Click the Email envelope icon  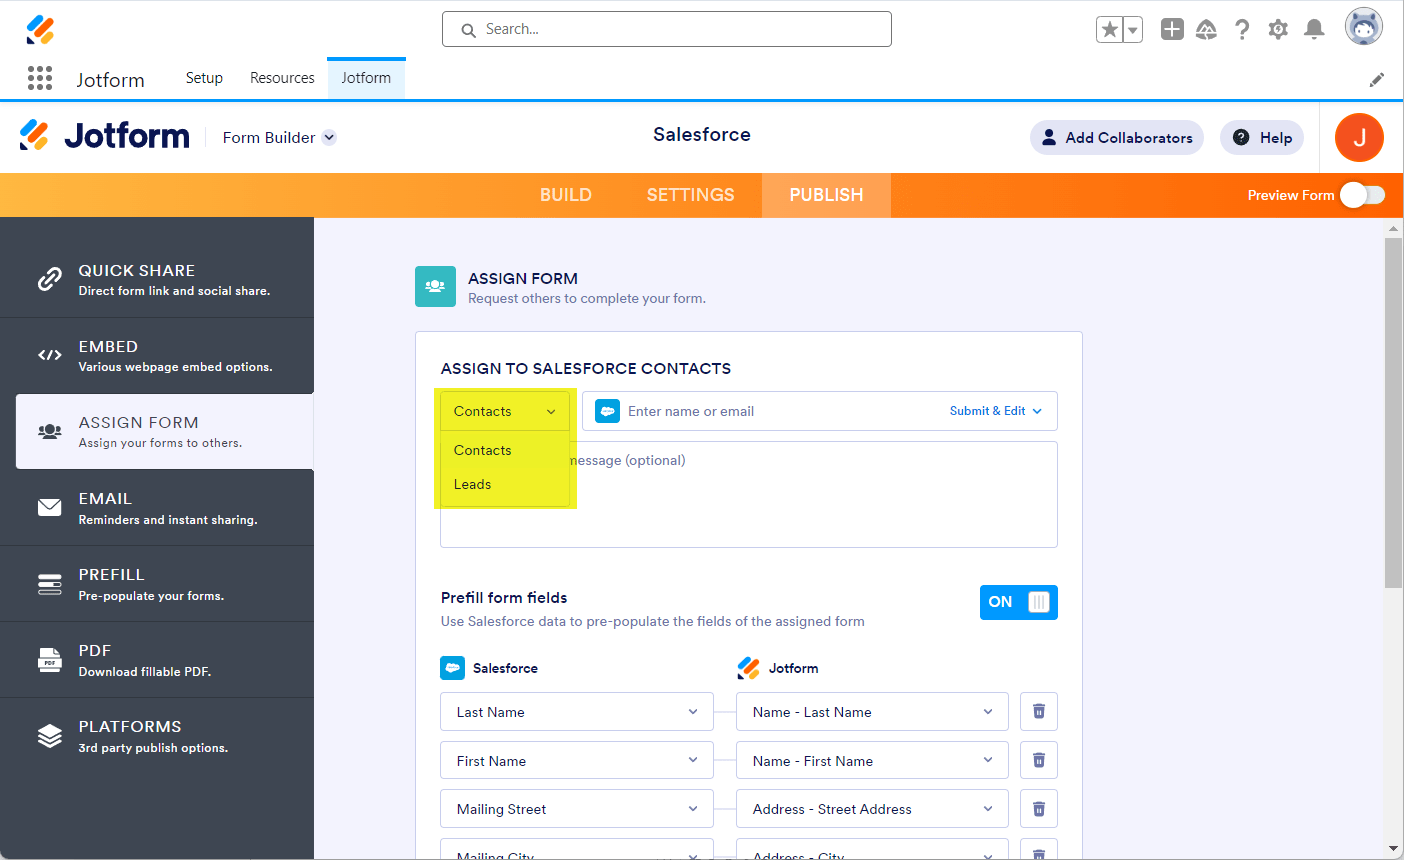pos(49,507)
